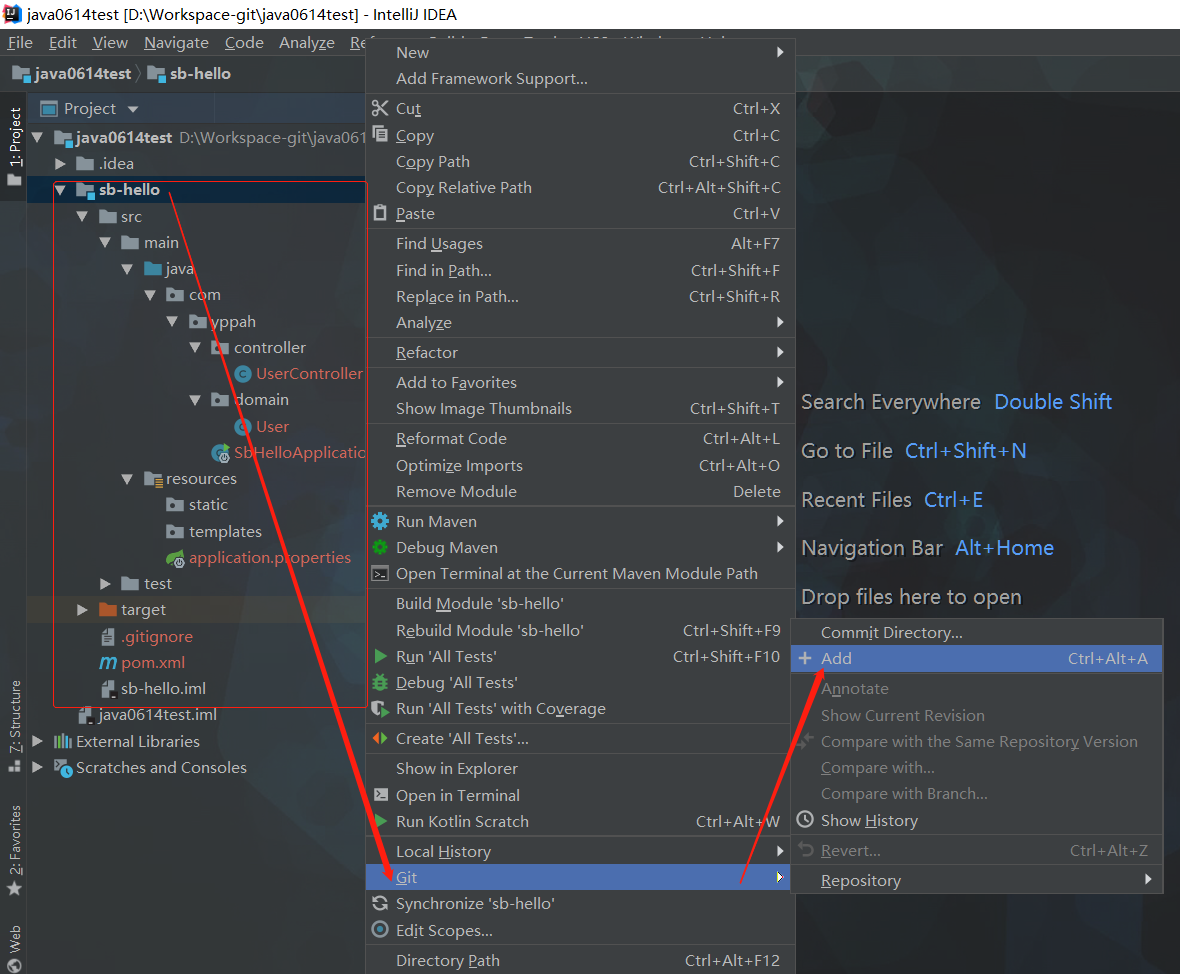
Task: Click the pom.xml Maven file icon
Action: 107,663
